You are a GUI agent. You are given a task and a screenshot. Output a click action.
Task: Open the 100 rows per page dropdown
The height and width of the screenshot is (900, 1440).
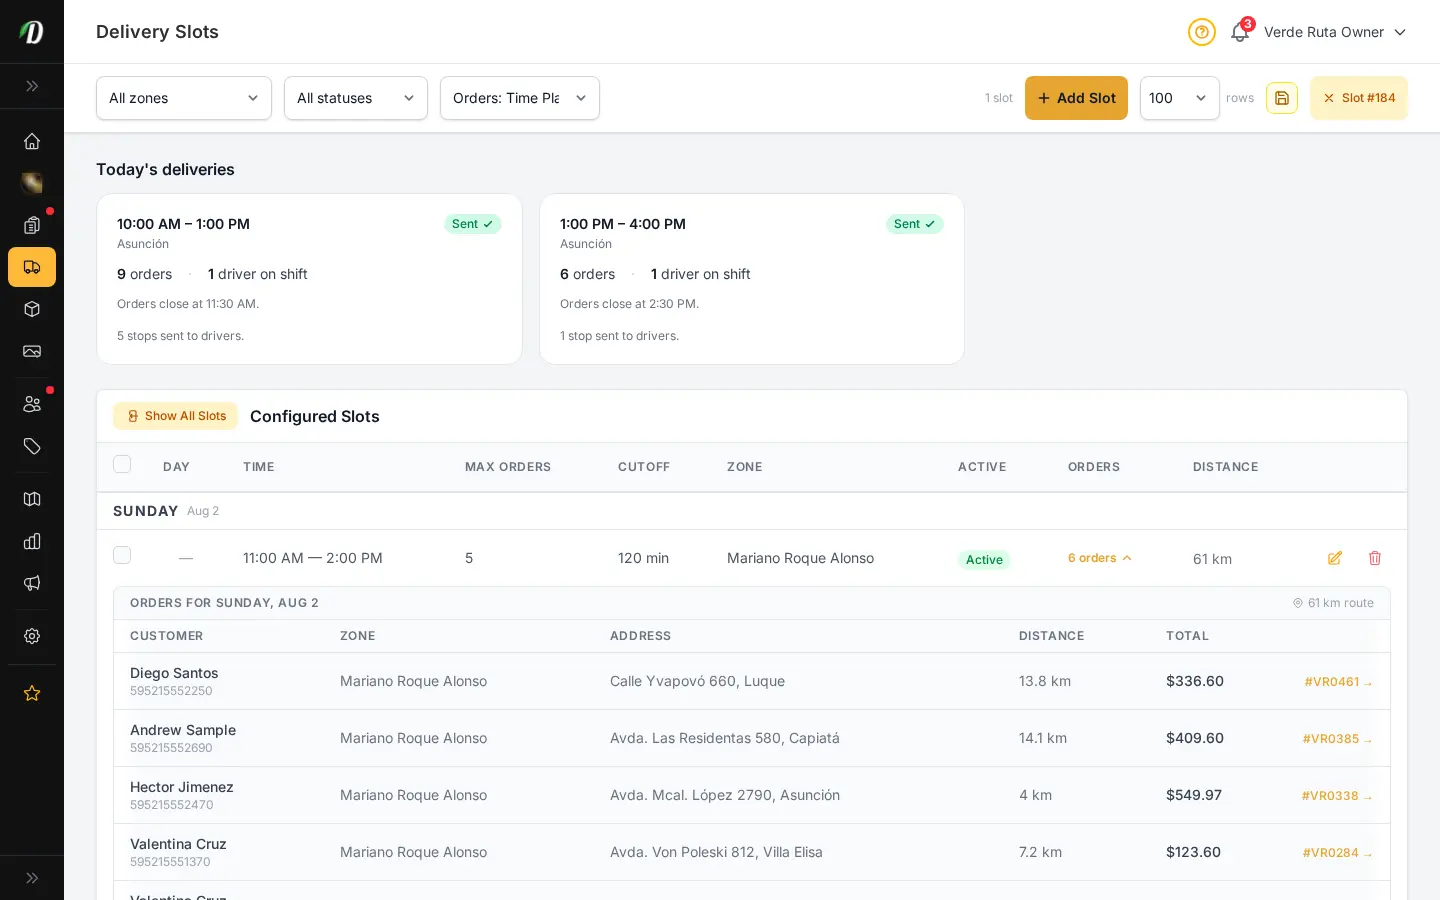tap(1180, 98)
